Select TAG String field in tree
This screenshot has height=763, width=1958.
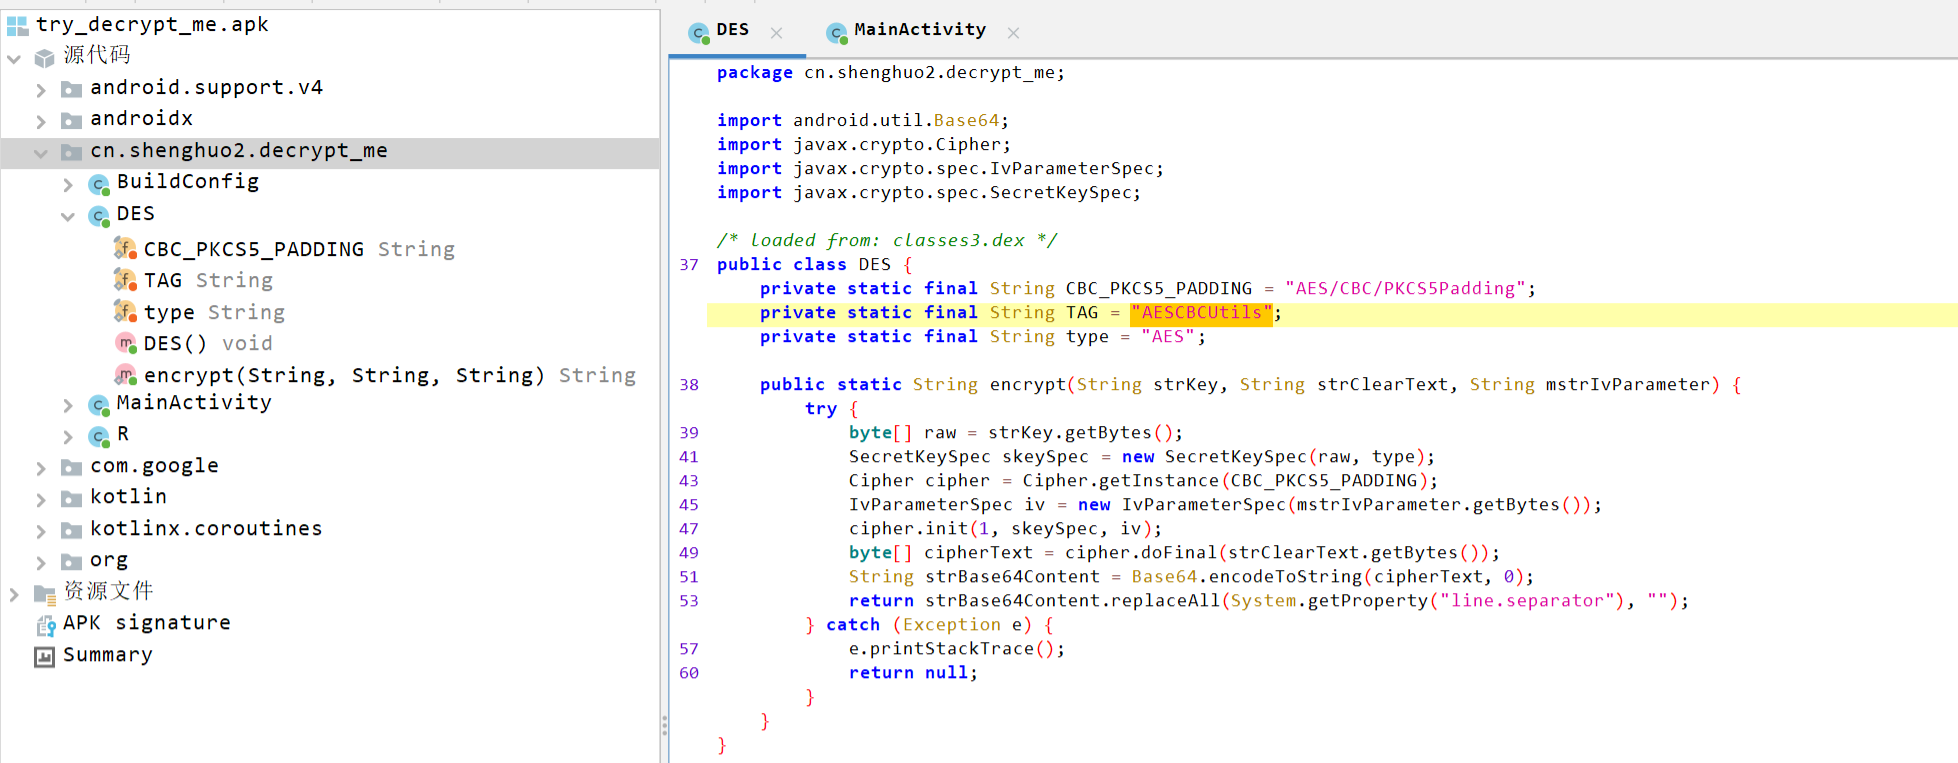pos(208,280)
